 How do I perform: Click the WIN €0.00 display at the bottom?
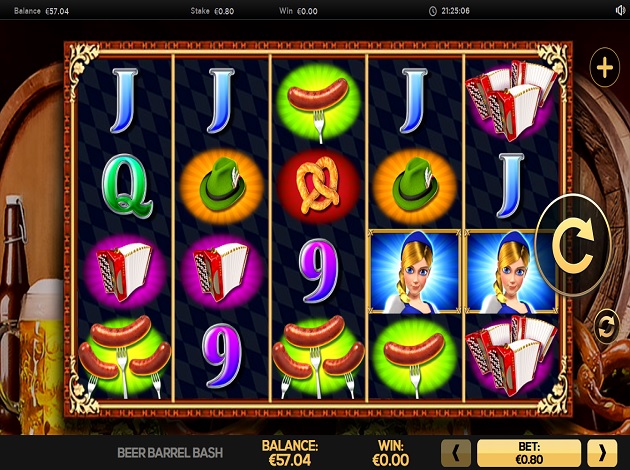click(391, 453)
